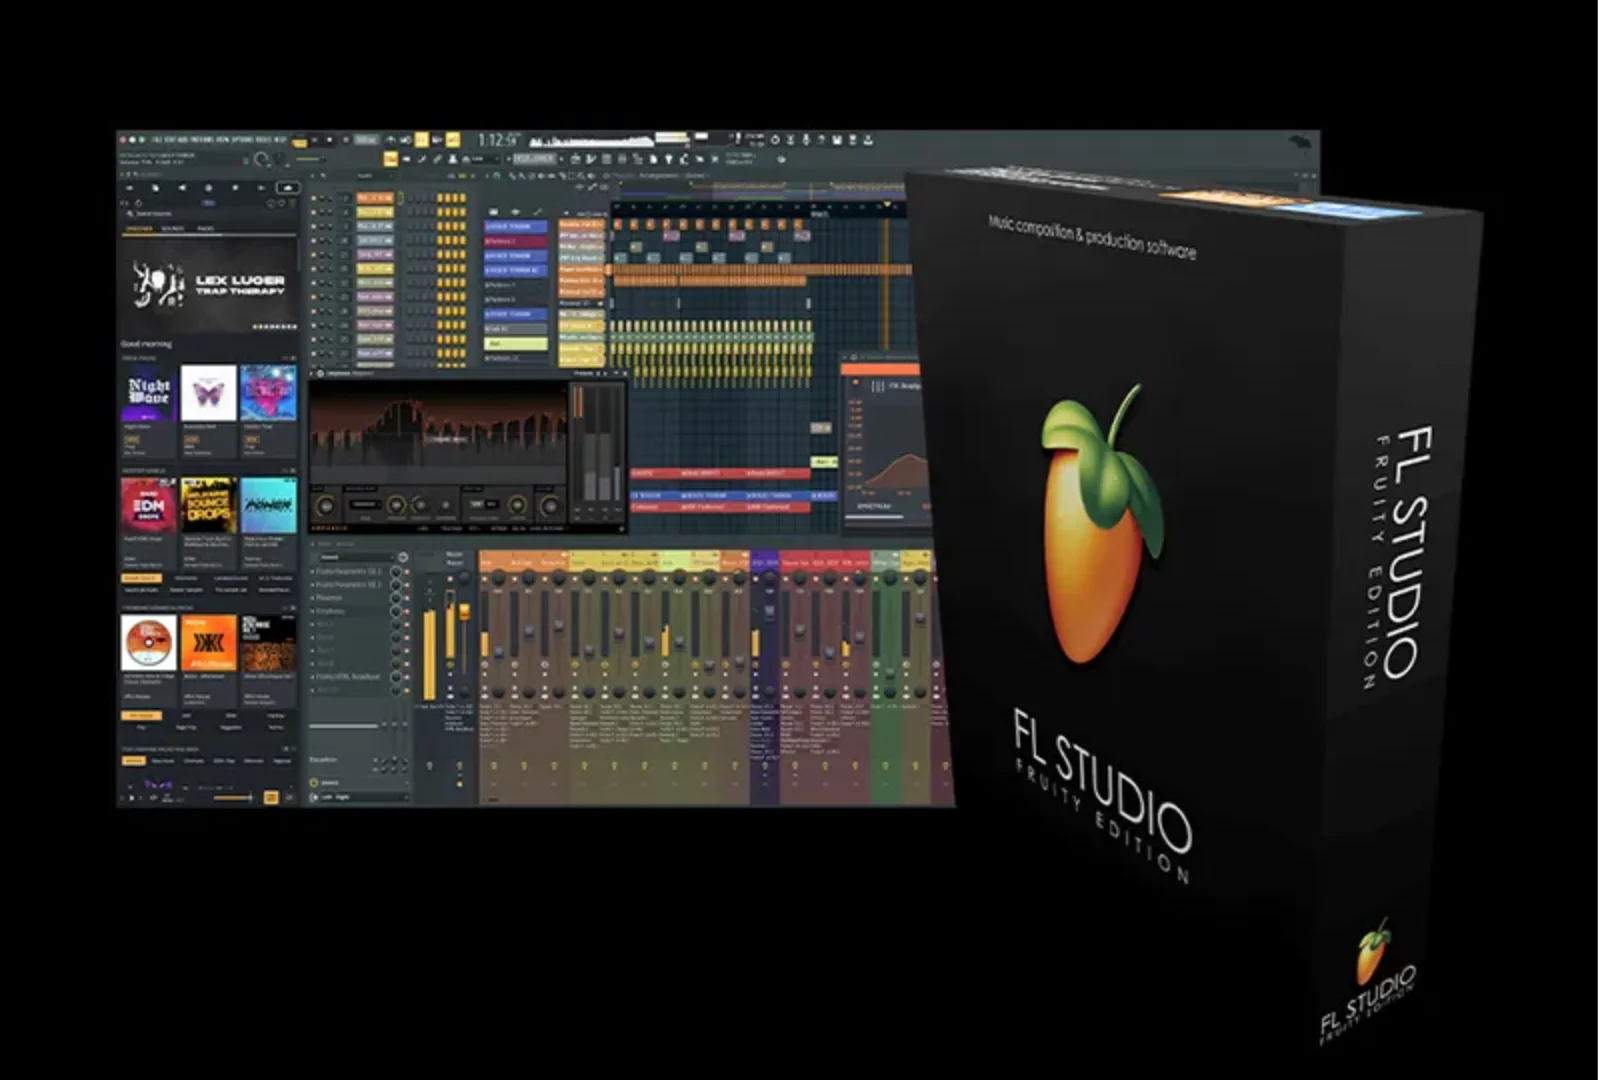The height and width of the screenshot is (1080, 1600).
Task: Open the Night Wave pack thumbnail
Action: click(148, 392)
